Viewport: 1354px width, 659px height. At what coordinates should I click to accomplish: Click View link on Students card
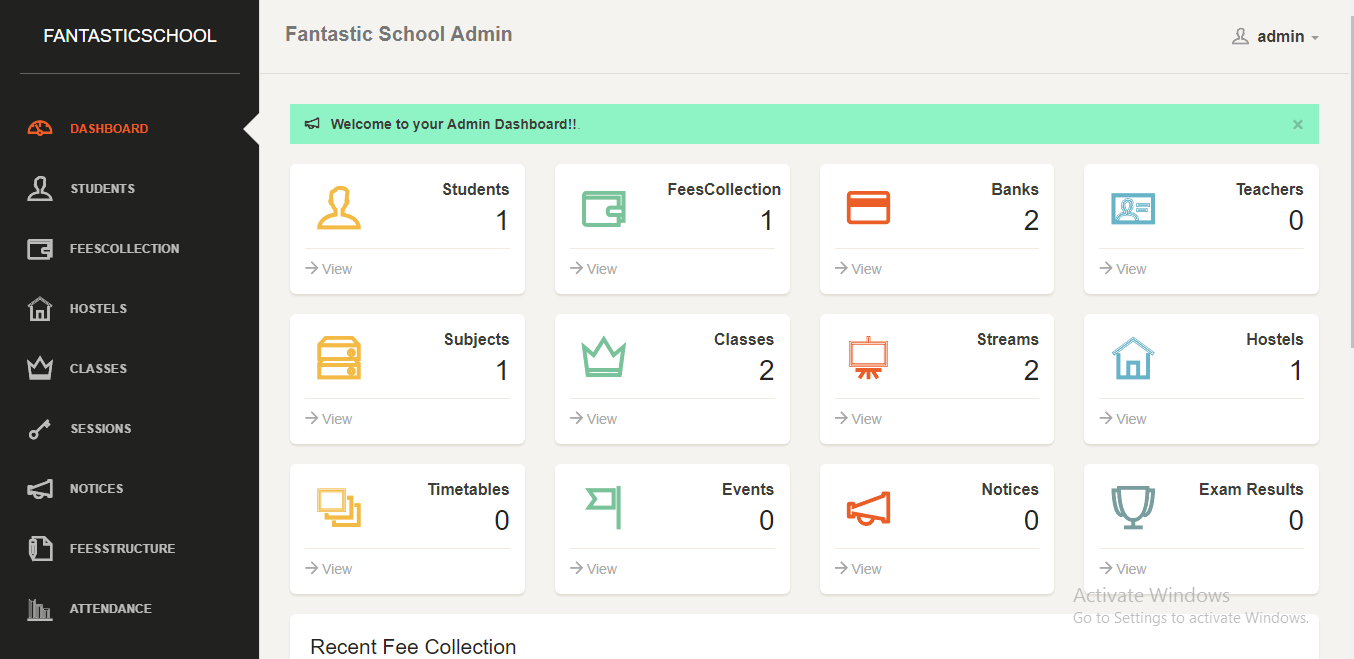pos(329,269)
